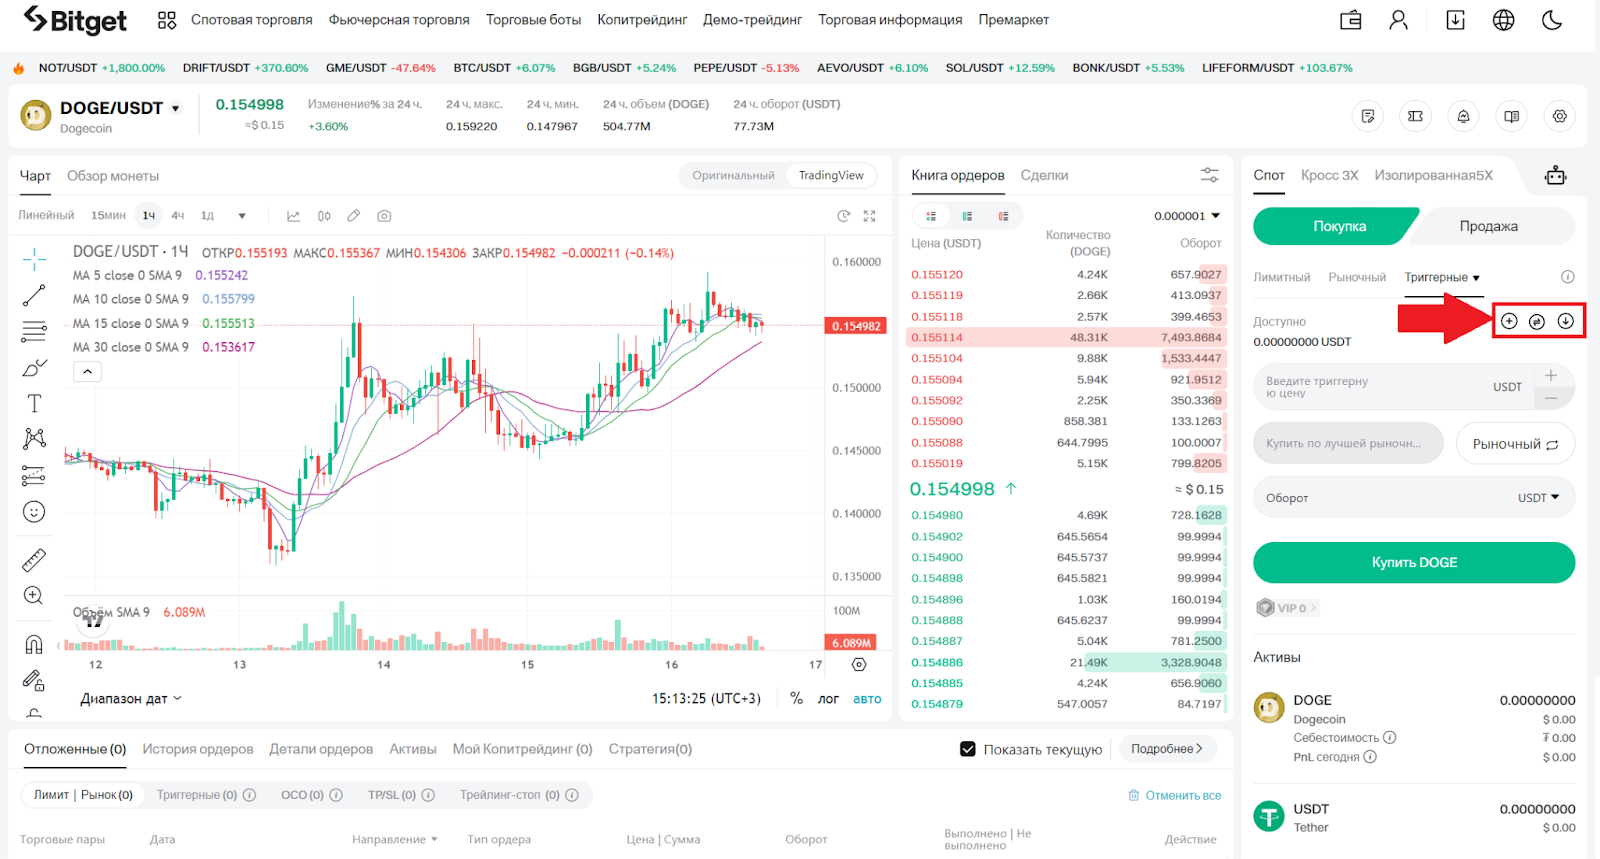
Task: Open chart settings gear below price axis
Action: (x=859, y=664)
